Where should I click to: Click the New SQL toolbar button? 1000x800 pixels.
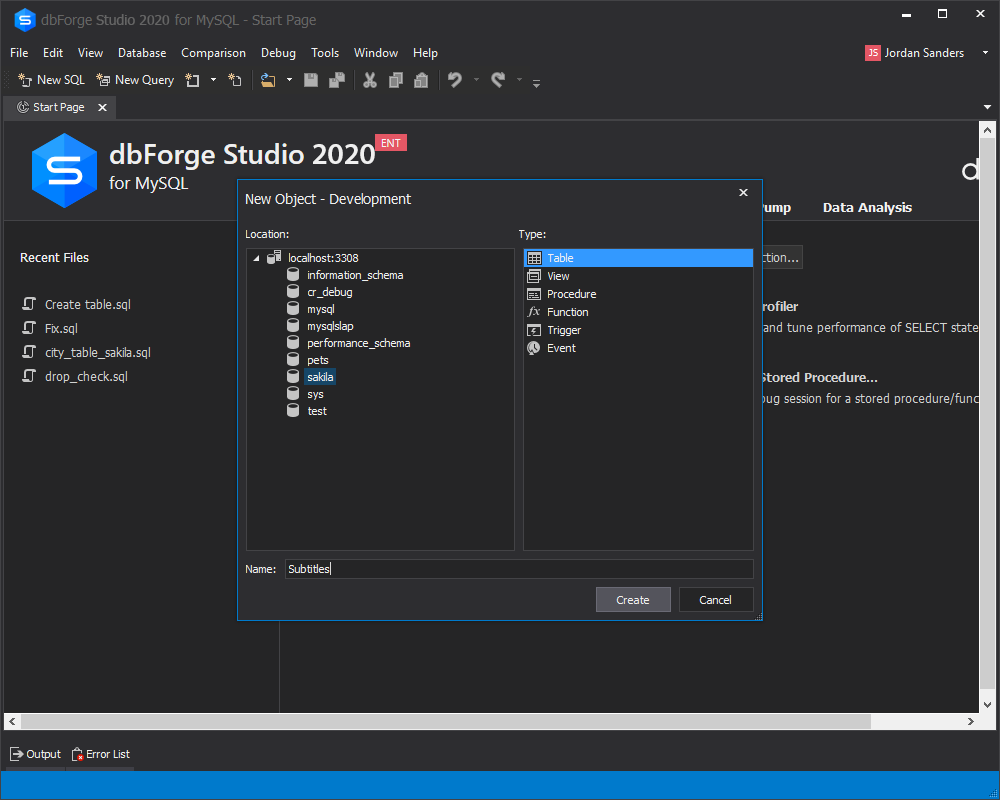[x=51, y=80]
